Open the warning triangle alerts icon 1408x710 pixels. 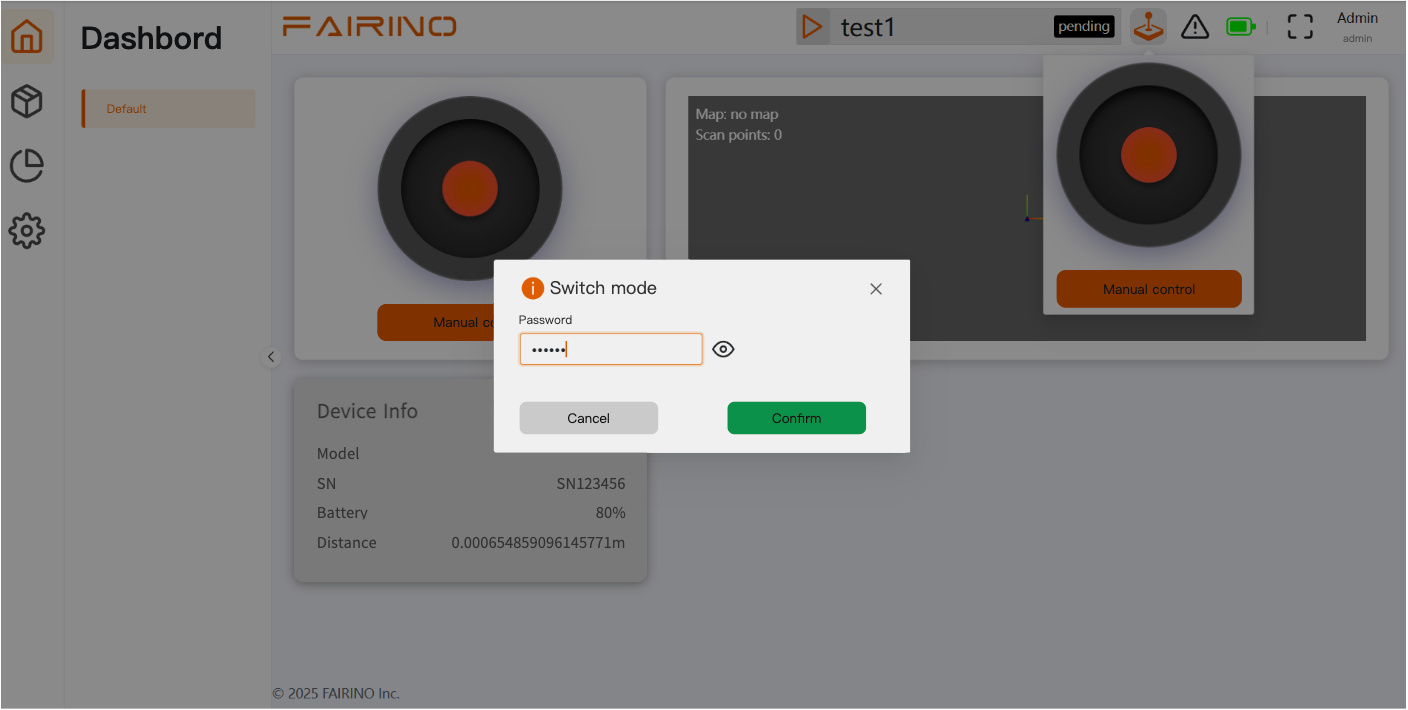coord(1195,27)
